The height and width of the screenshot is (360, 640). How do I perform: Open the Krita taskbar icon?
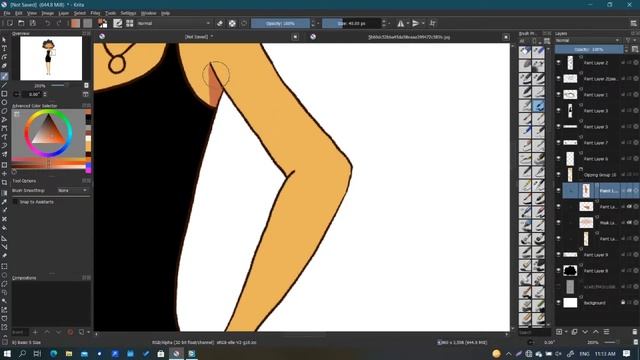[x=176, y=353]
